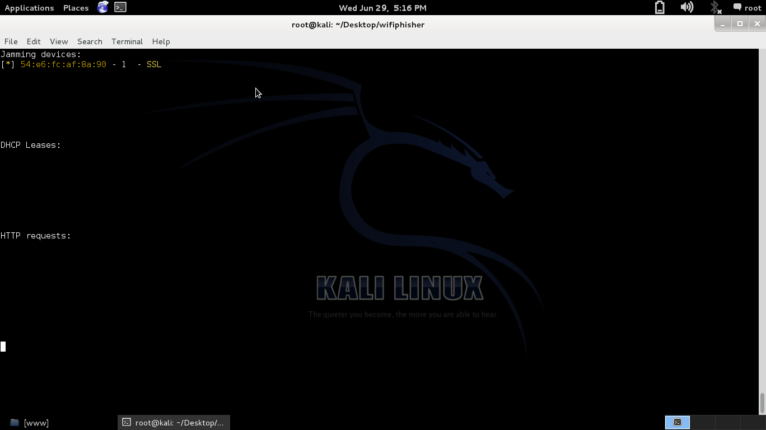The height and width of the screenshot is (430, 766).
Task: Click the Bluetooth indicator icon
Action: [715, 7]
